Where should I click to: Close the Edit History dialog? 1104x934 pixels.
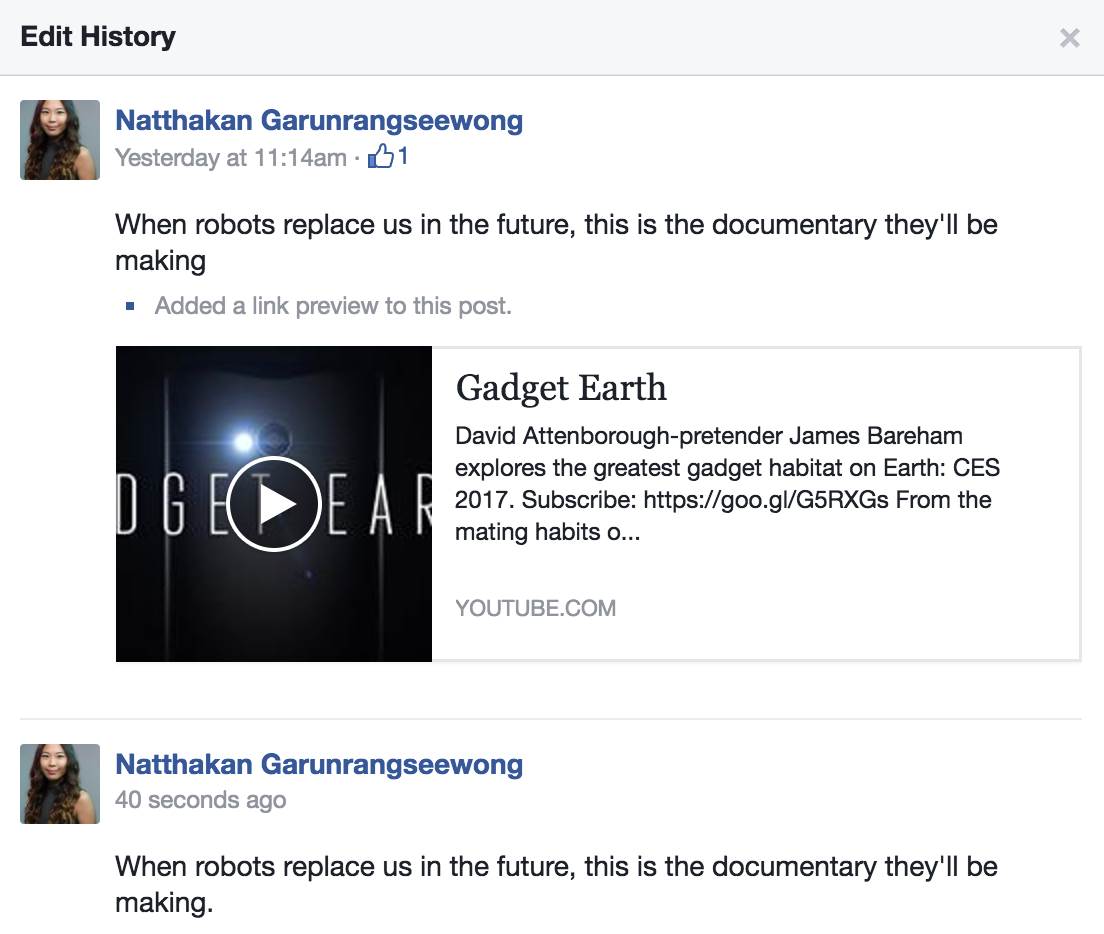tap(1070, 38)
